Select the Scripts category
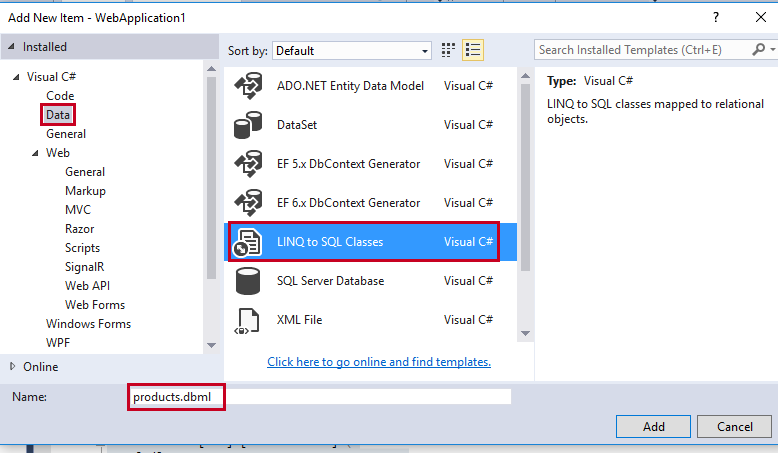Viewport: 778px width, 453px height. point(82,248)
